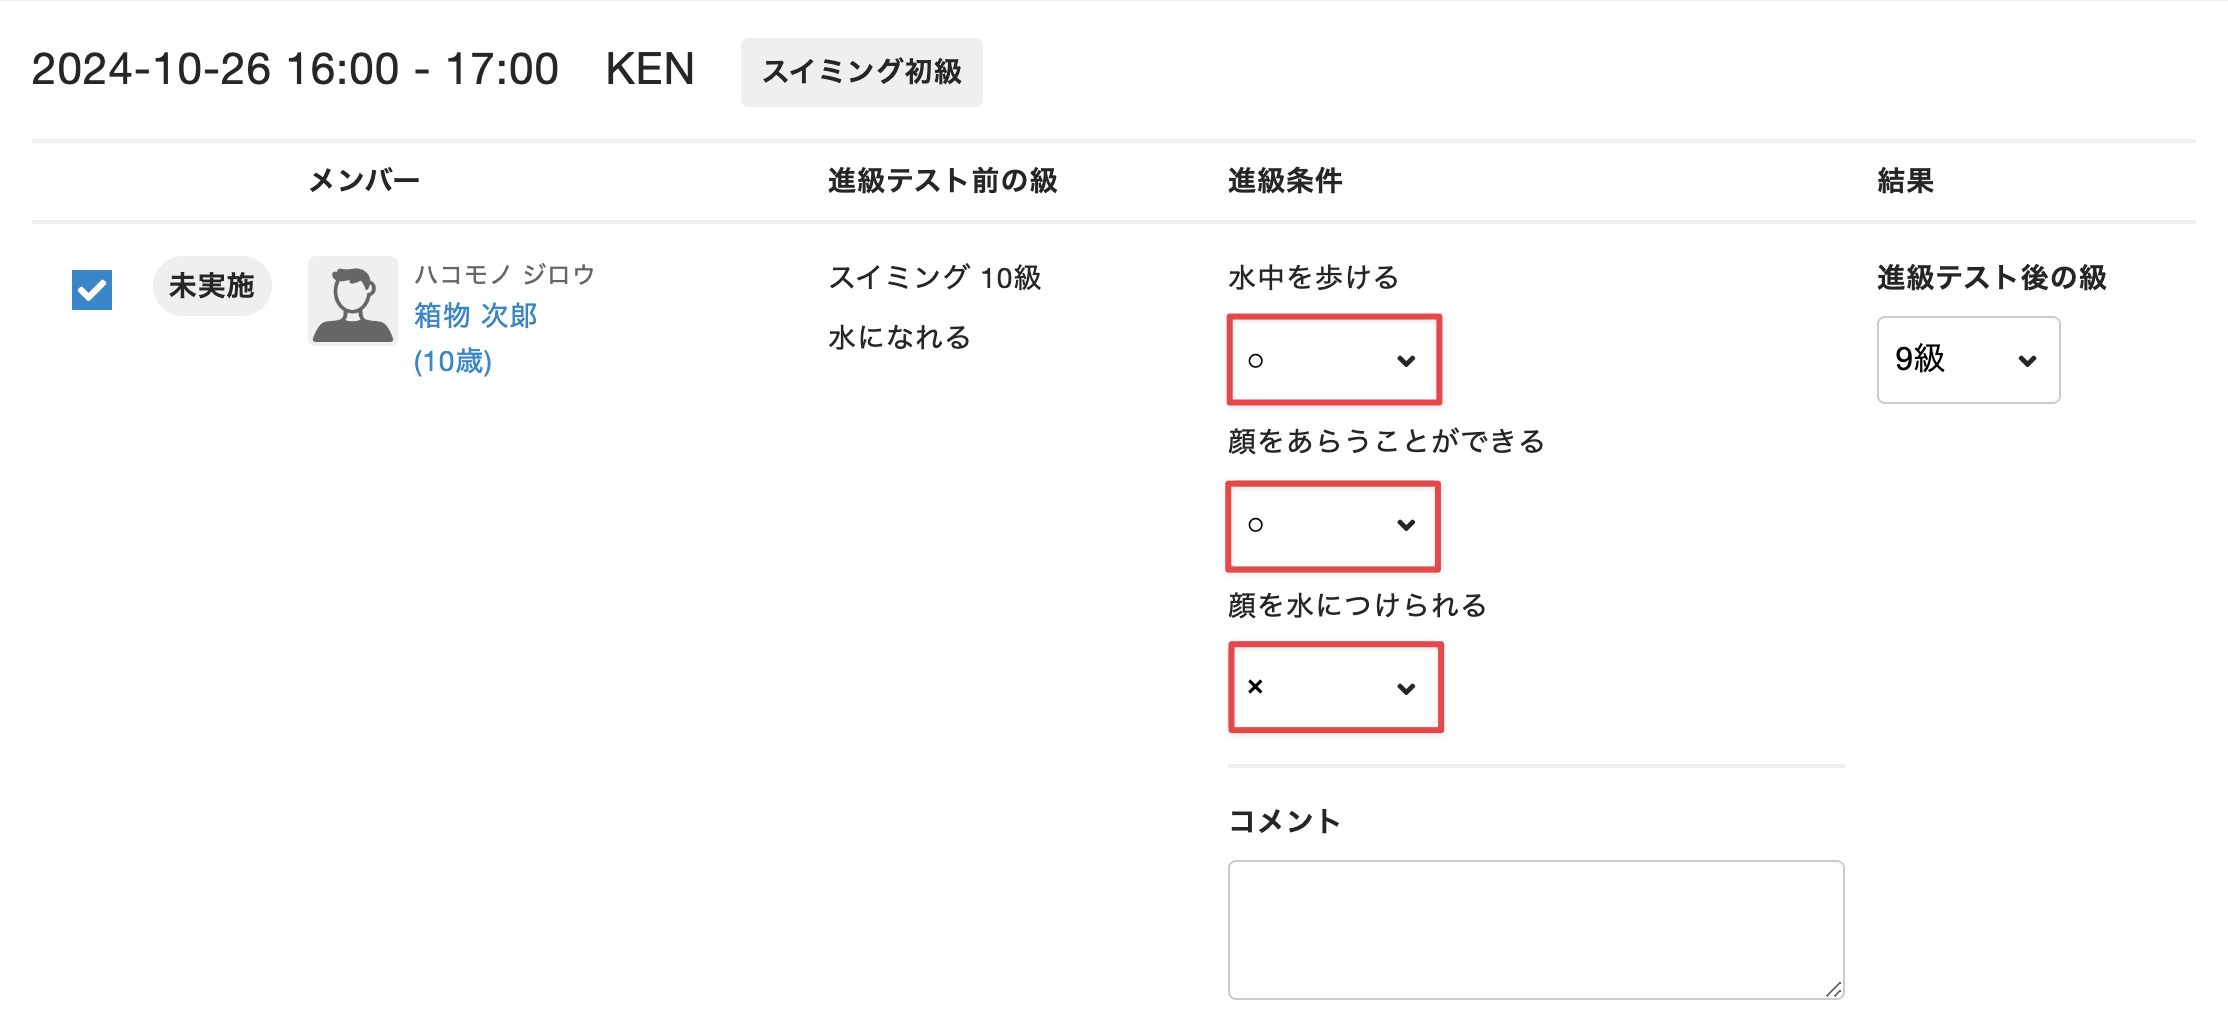2228x1032 pixels.
Task: Click inside the コメント text area
Action: point(1536,930)
